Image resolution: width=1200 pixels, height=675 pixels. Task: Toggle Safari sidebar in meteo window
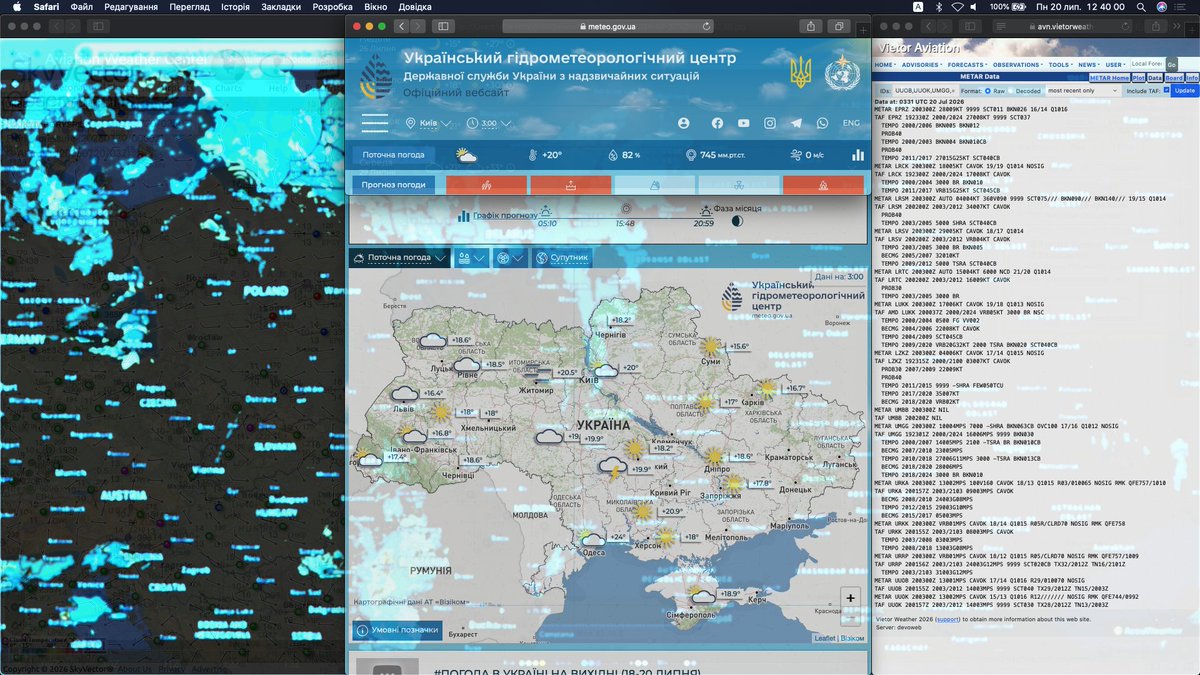(443, 26)
